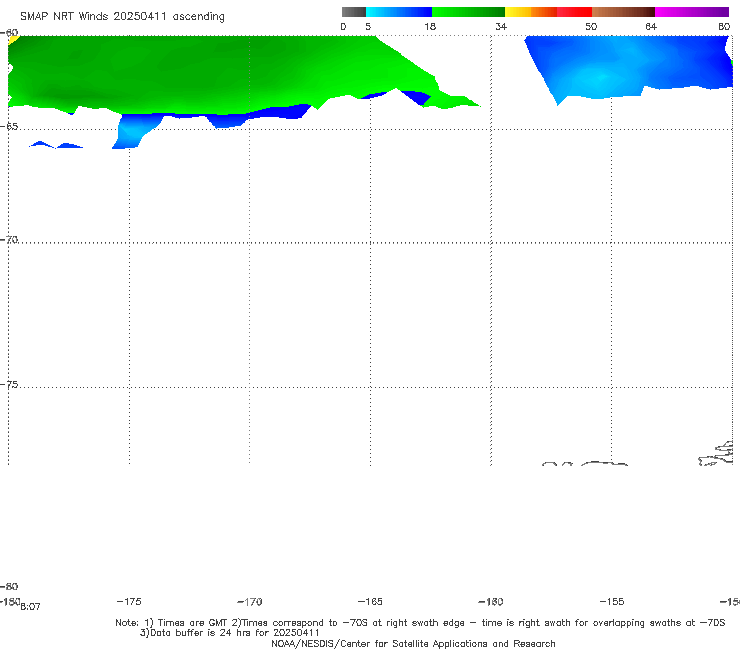The height and width of the screenshot is (650, 740).
Task: Click the light blue wind swath on the right
Action: click(x=628, y=66)
